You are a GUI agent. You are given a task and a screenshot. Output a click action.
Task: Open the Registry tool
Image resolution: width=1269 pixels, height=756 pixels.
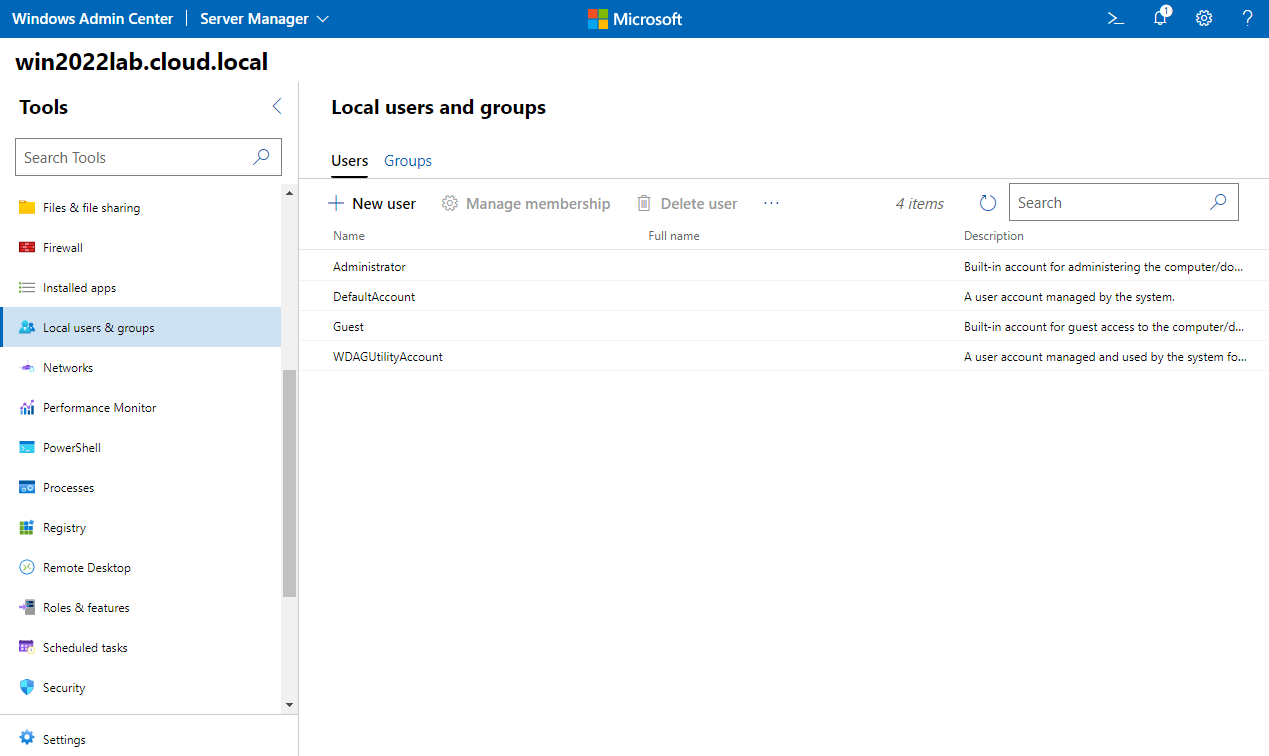coord(140,528)
